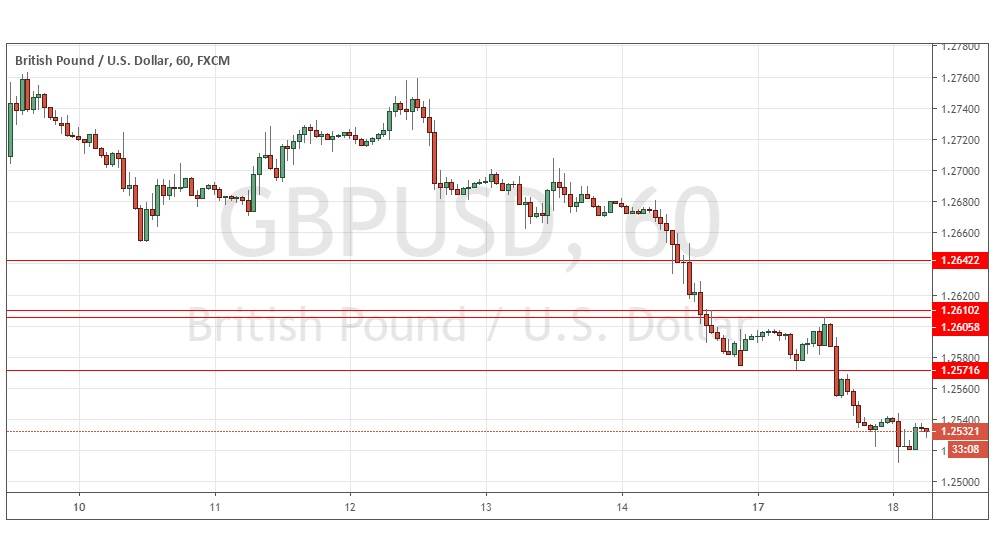Click date label 10 on time axis

pos(80,505)
